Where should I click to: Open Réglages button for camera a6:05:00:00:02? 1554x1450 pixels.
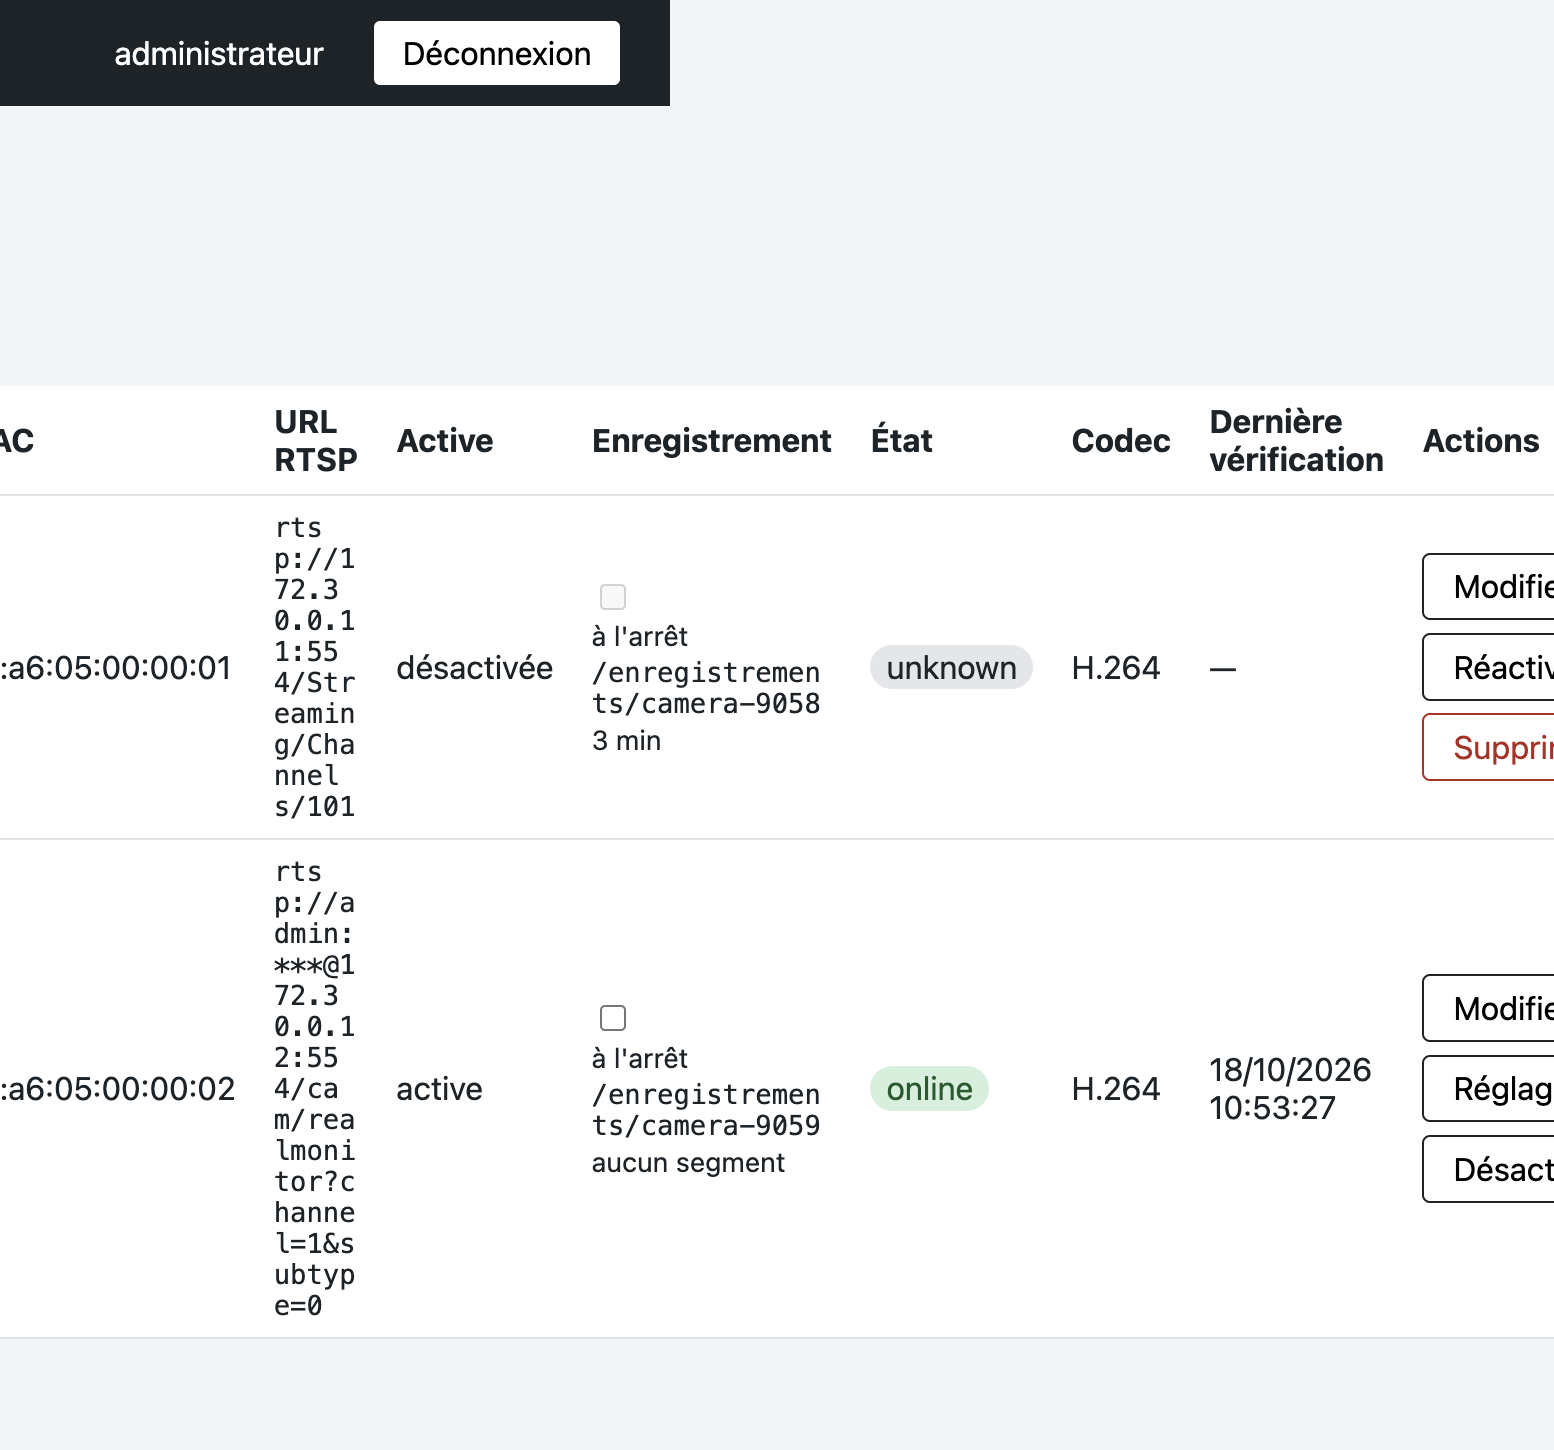[x=1488, y=1089]
